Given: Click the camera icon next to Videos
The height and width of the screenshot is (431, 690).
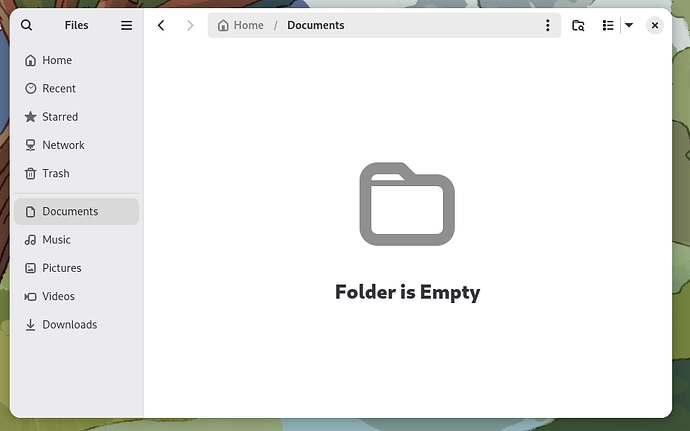Looking at the screenshot, I should [x=30, y=296].
